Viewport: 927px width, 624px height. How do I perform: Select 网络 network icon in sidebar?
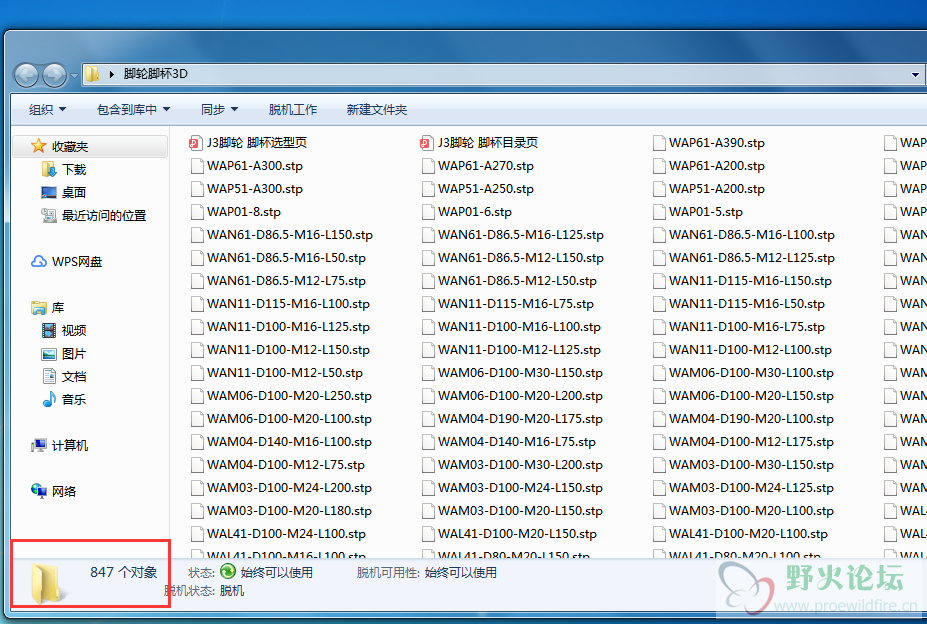coord(38,491)
